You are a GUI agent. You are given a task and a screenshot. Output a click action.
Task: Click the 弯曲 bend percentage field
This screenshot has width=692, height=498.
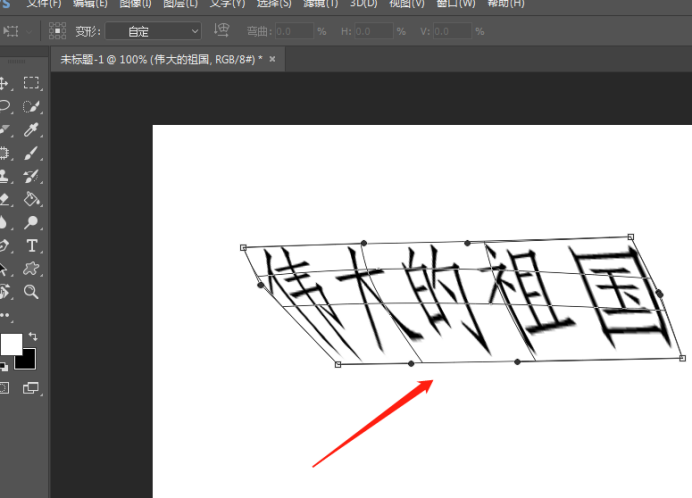(x=294, y=31)
